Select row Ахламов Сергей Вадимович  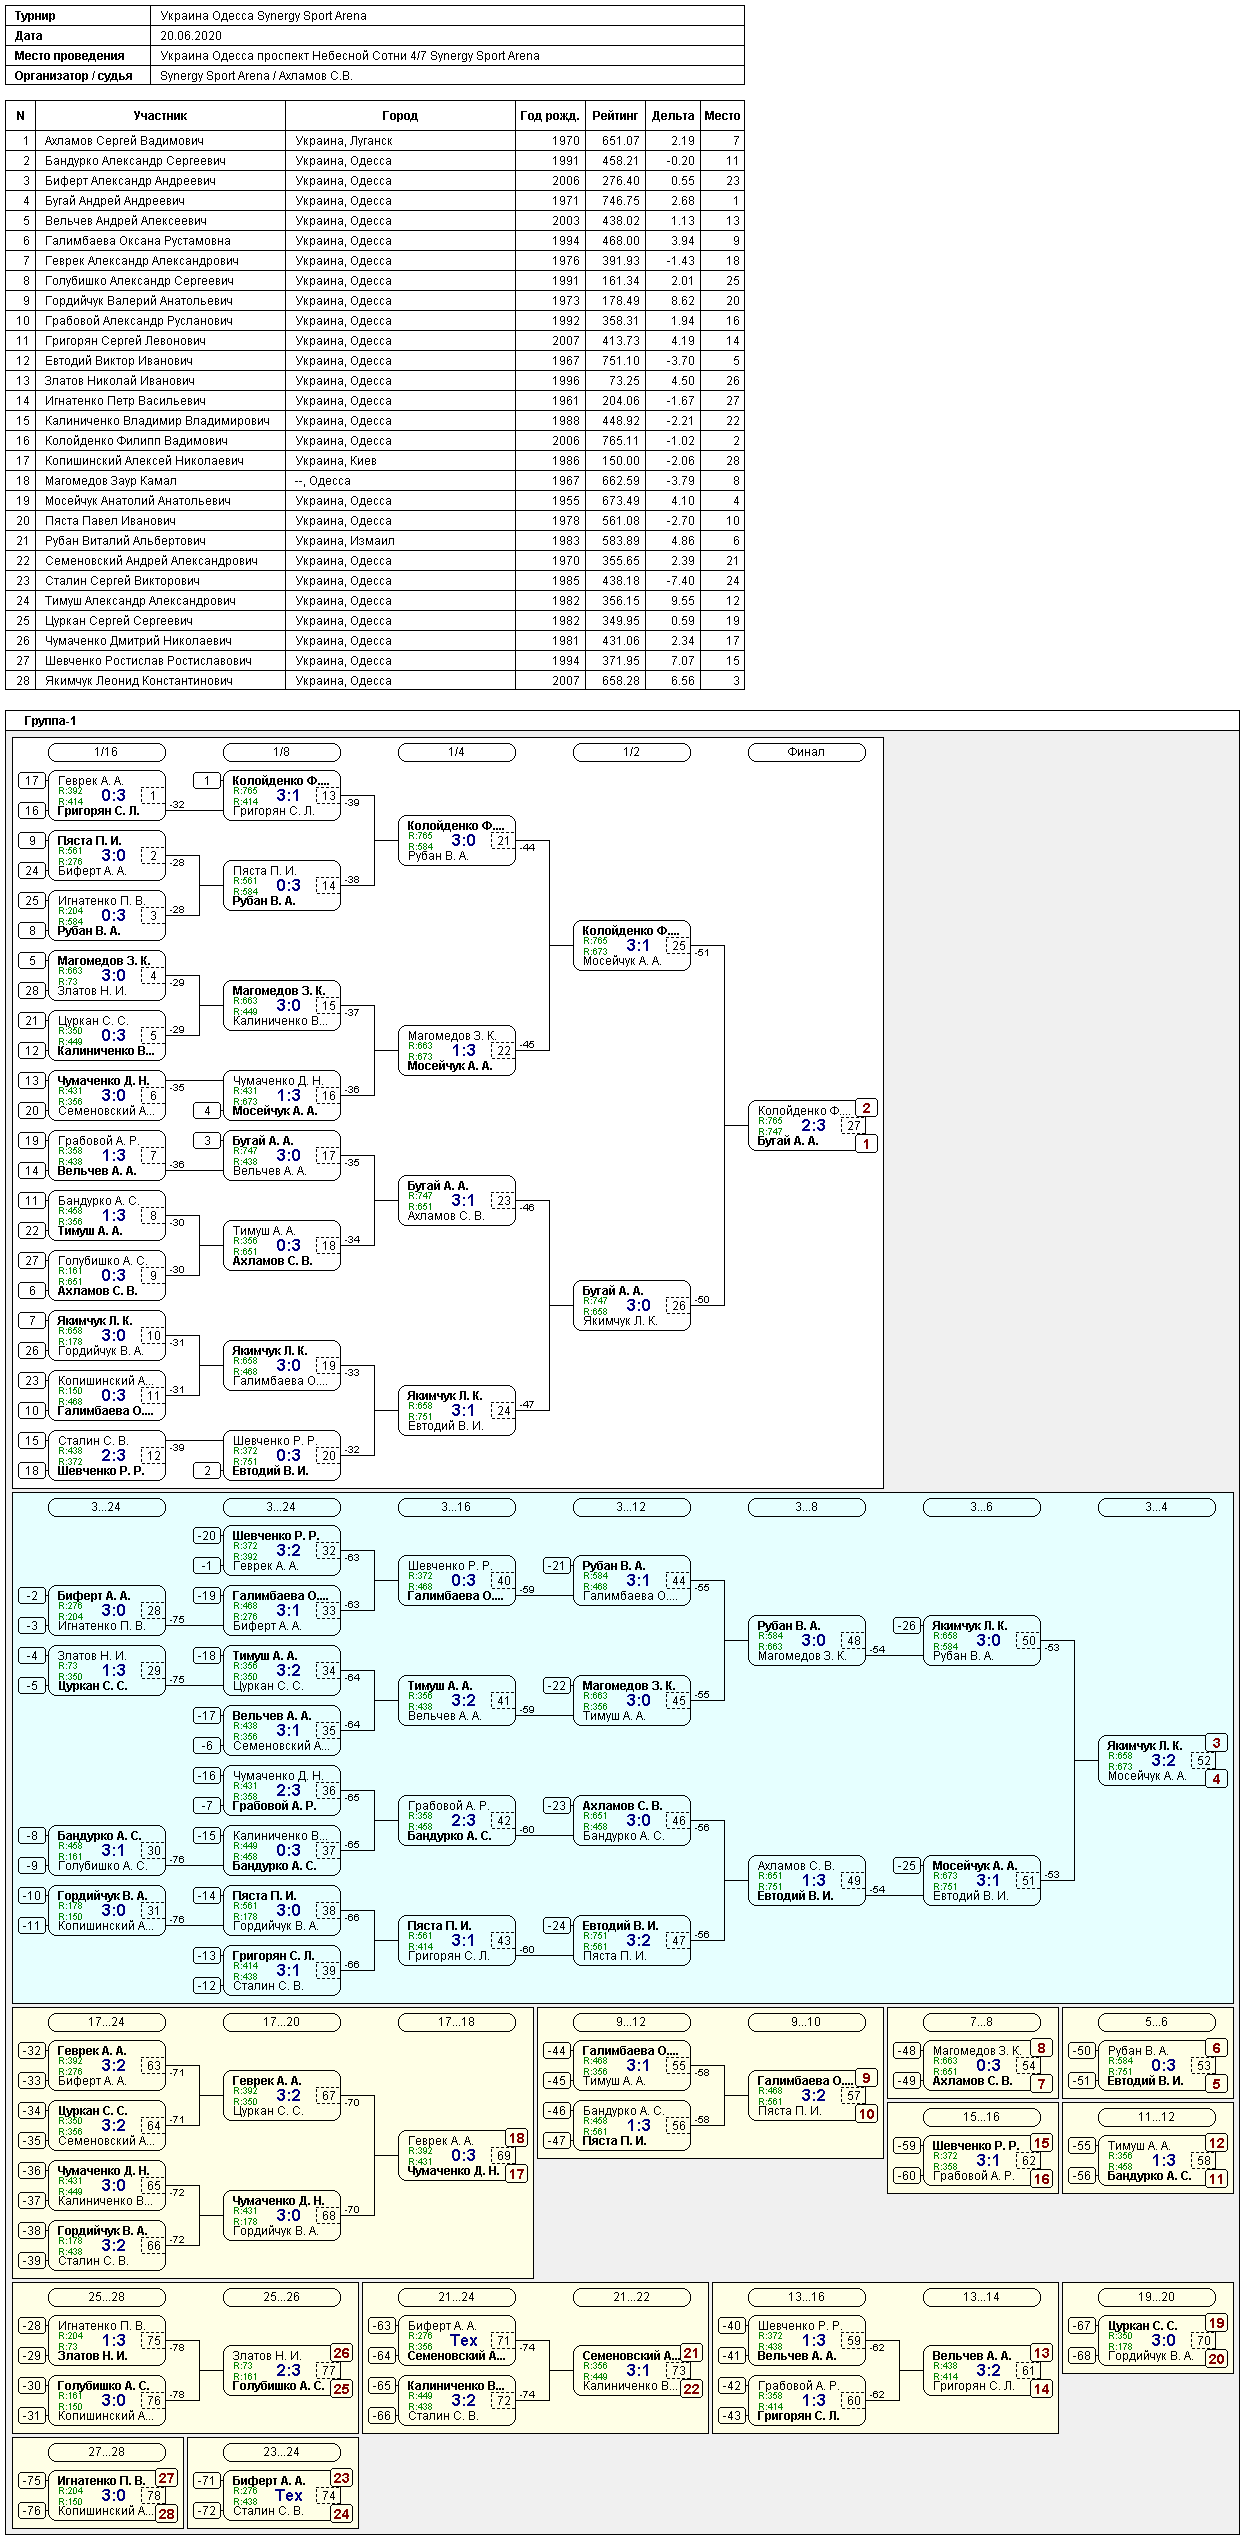pos(375,141)
